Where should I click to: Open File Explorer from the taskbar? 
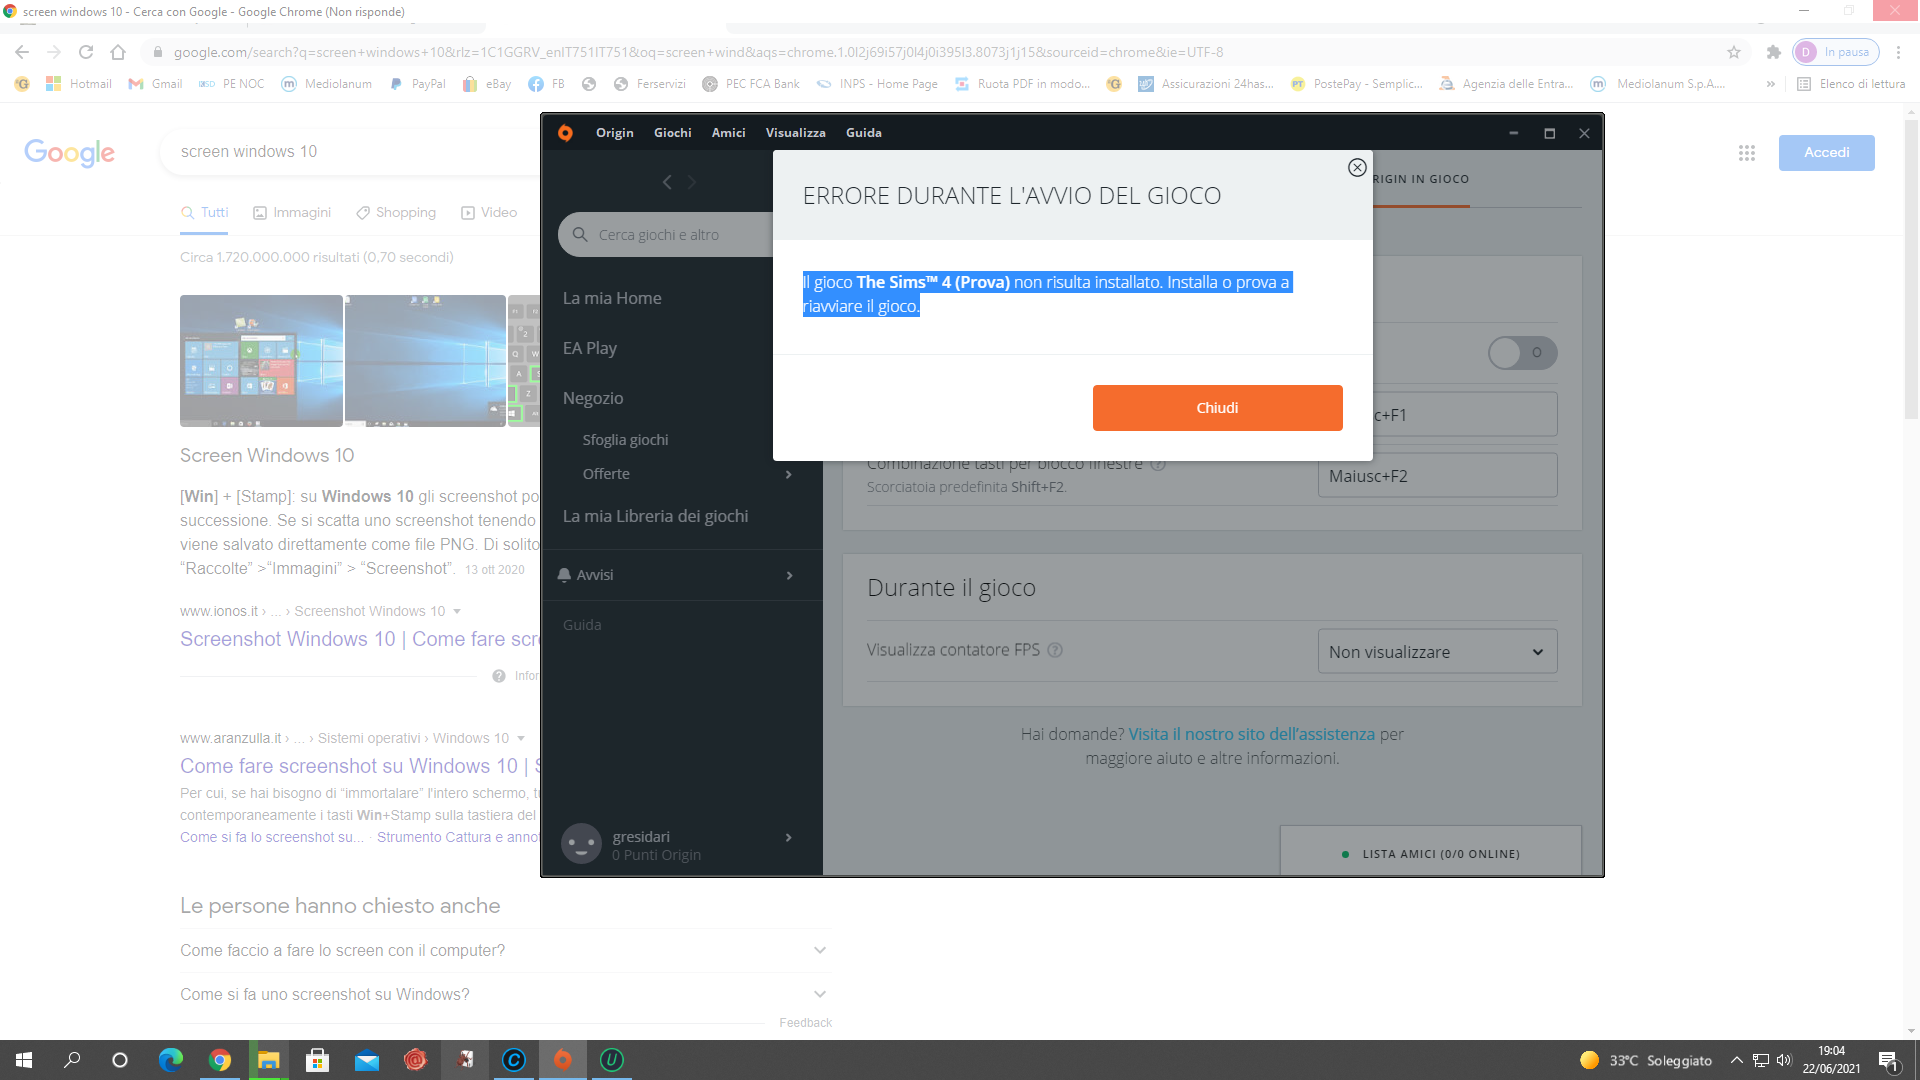(x=269, y=1060)
